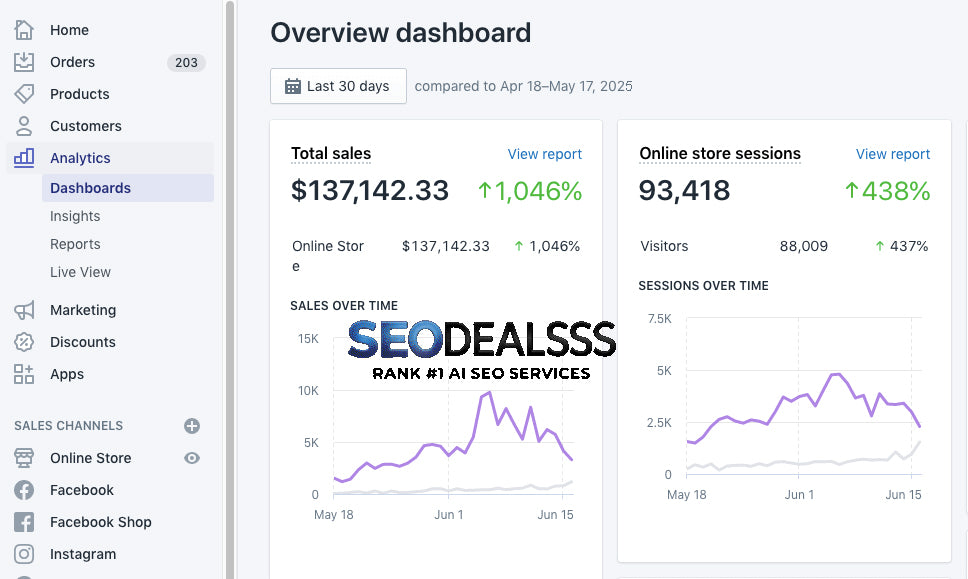
Task: View report for Online store sessions
Action: coord(892,154)
